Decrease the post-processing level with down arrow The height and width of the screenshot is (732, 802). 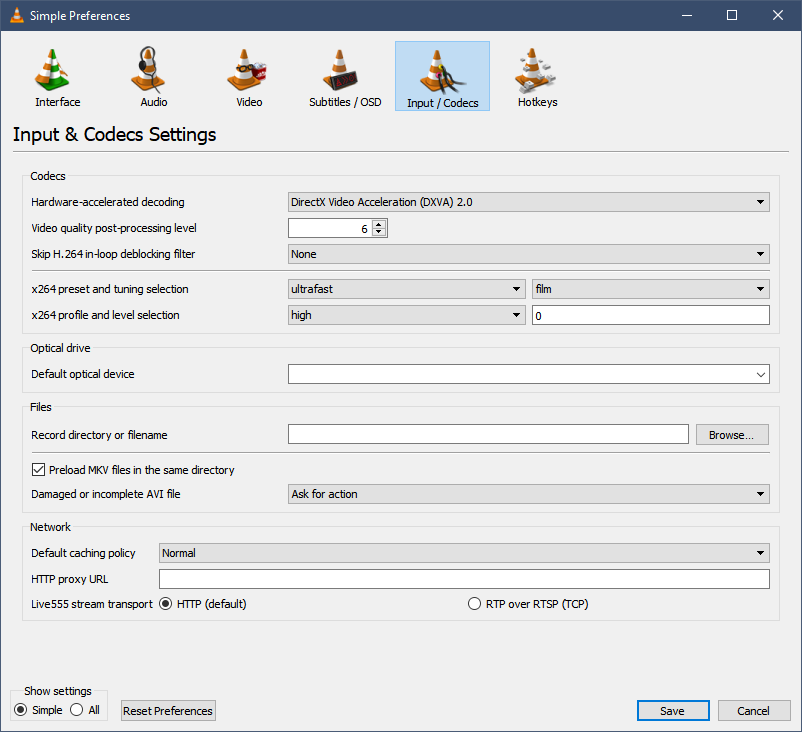[378, 232]
